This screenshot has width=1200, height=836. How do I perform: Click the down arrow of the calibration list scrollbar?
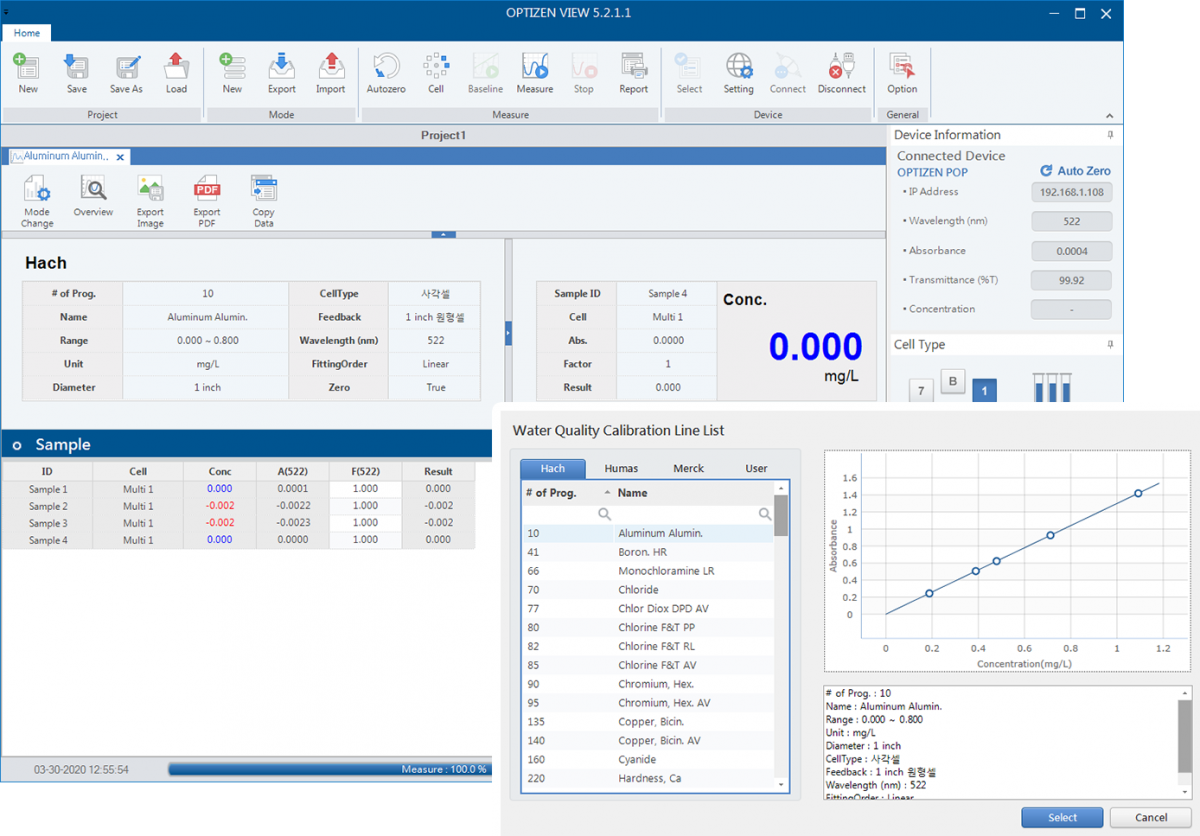tap(781, 786)
